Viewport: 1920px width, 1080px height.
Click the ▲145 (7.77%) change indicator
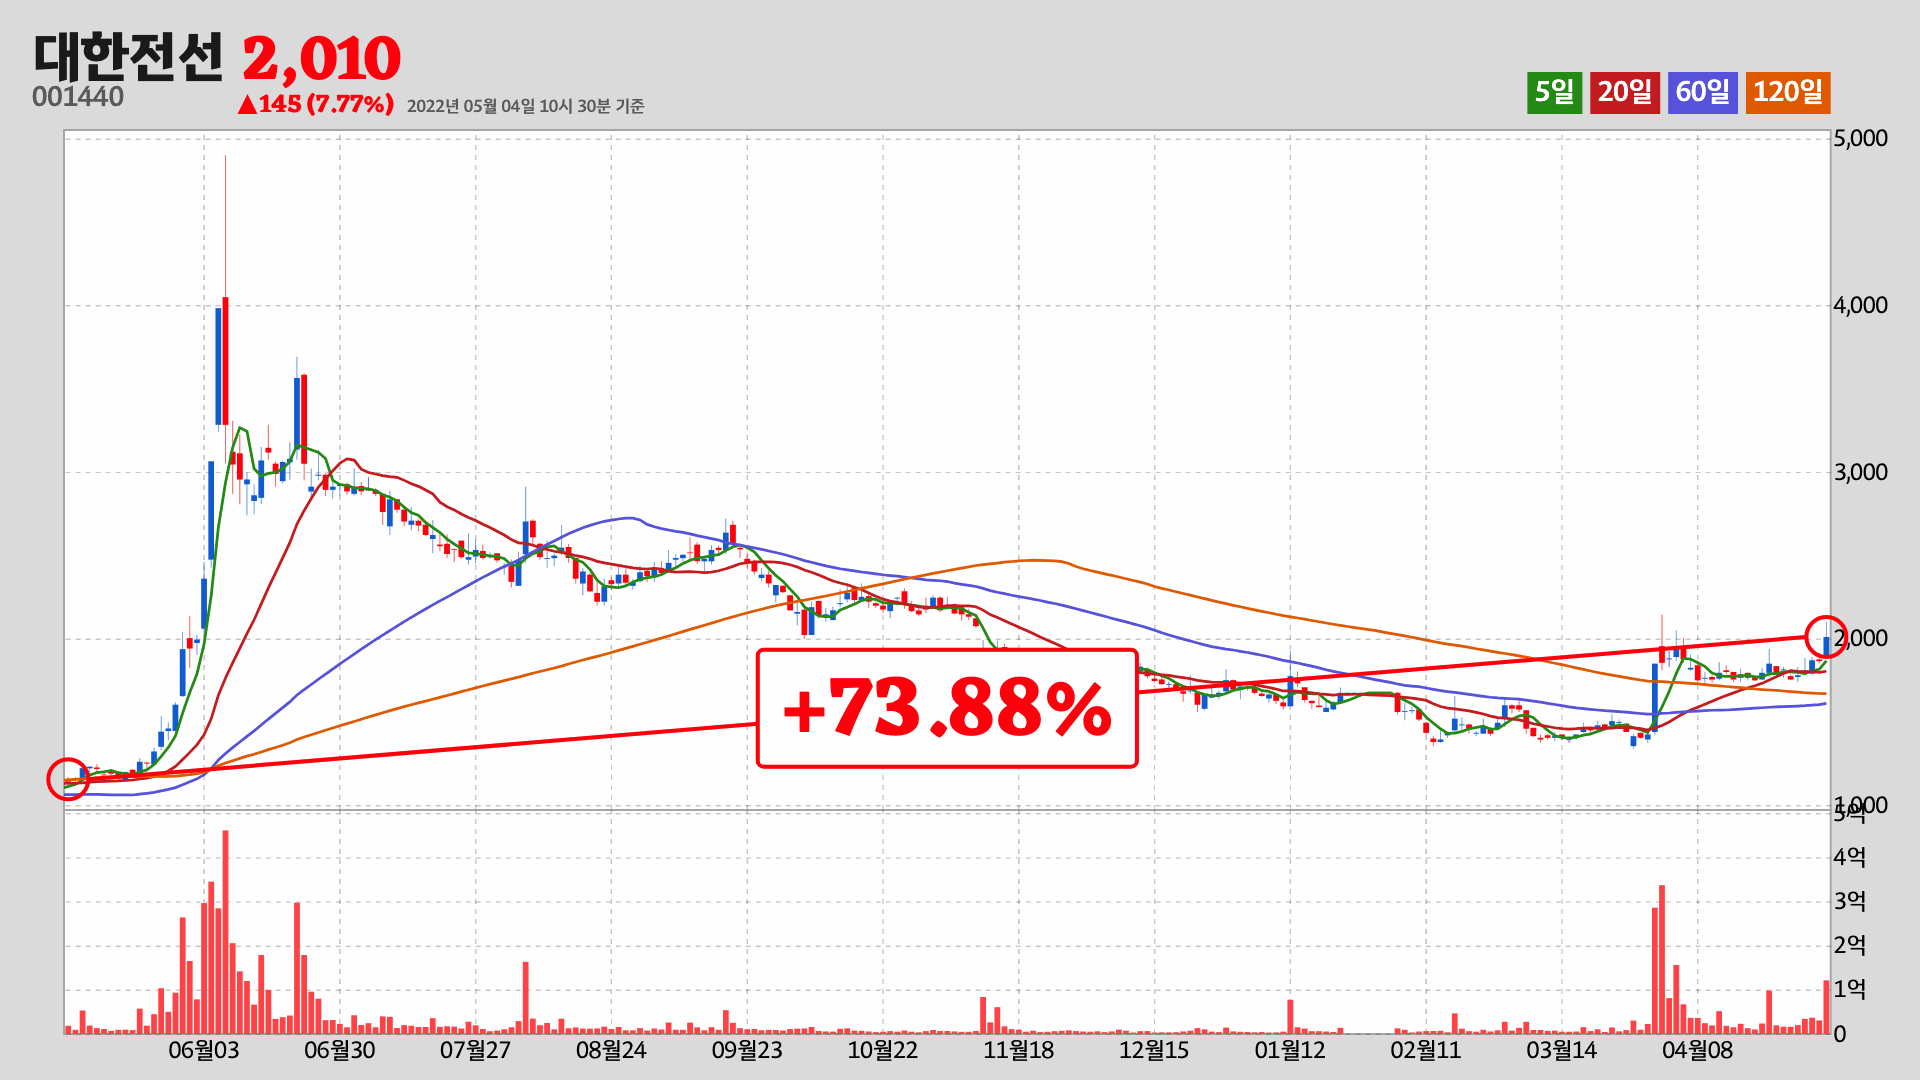(315, 104)
